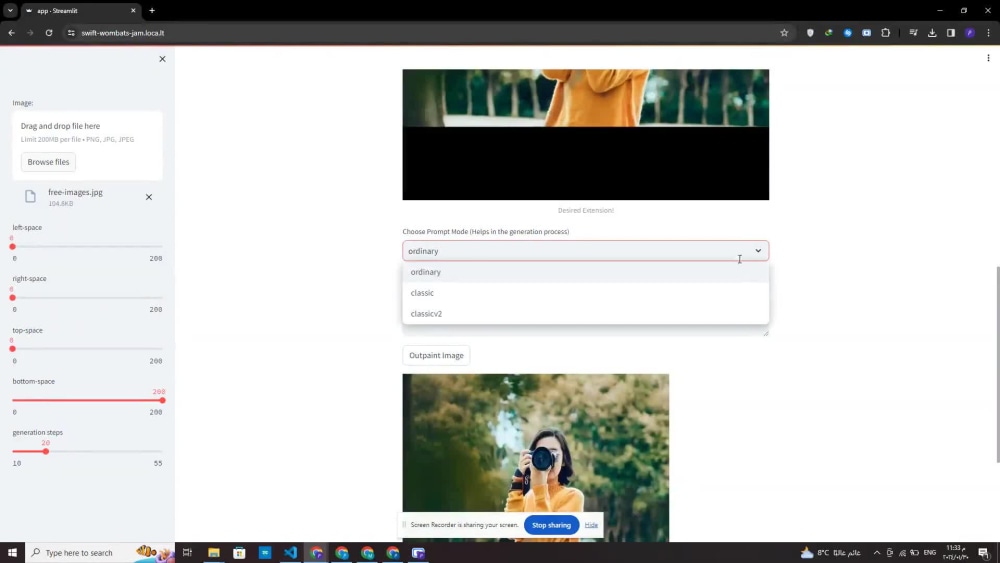The height and width of the screenshot is (563, 1000).
Task: Click the generation steps slider handle
Action: pyautogui.click(x=45, y=451)
